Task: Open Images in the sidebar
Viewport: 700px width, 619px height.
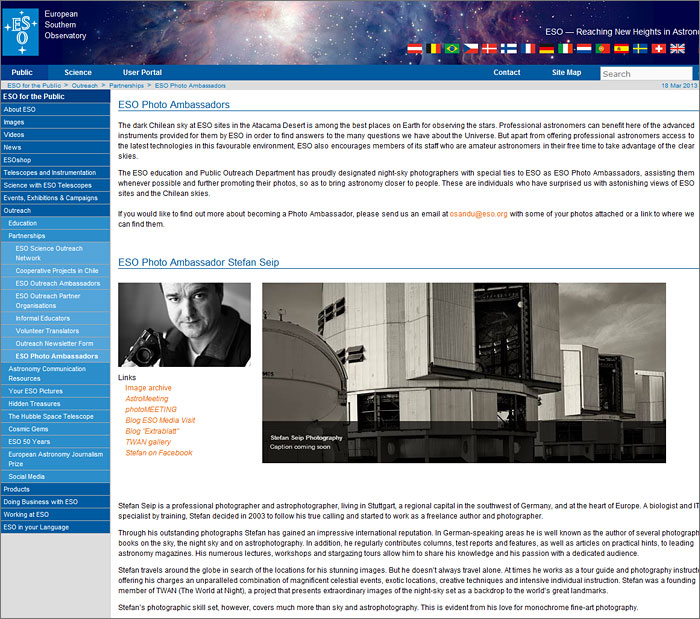Action: coord(55,122)
